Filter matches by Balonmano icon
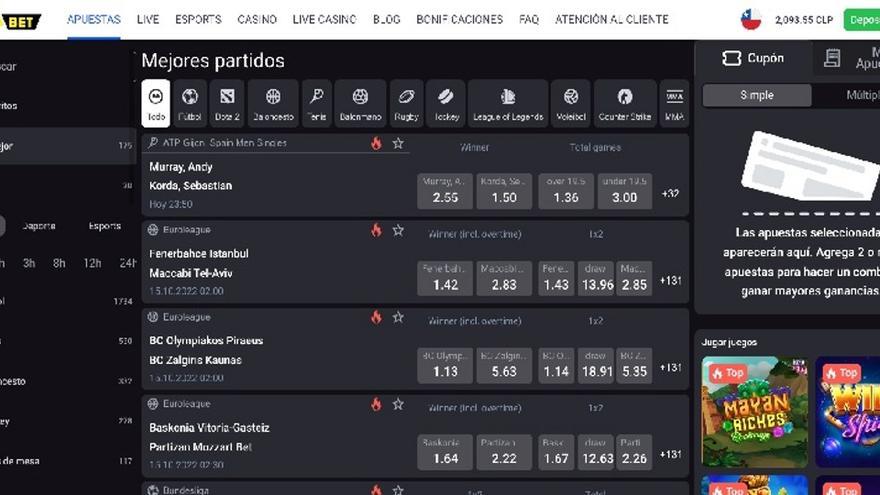This screenshot has width=880, height=495. click(x=360, y=104)
